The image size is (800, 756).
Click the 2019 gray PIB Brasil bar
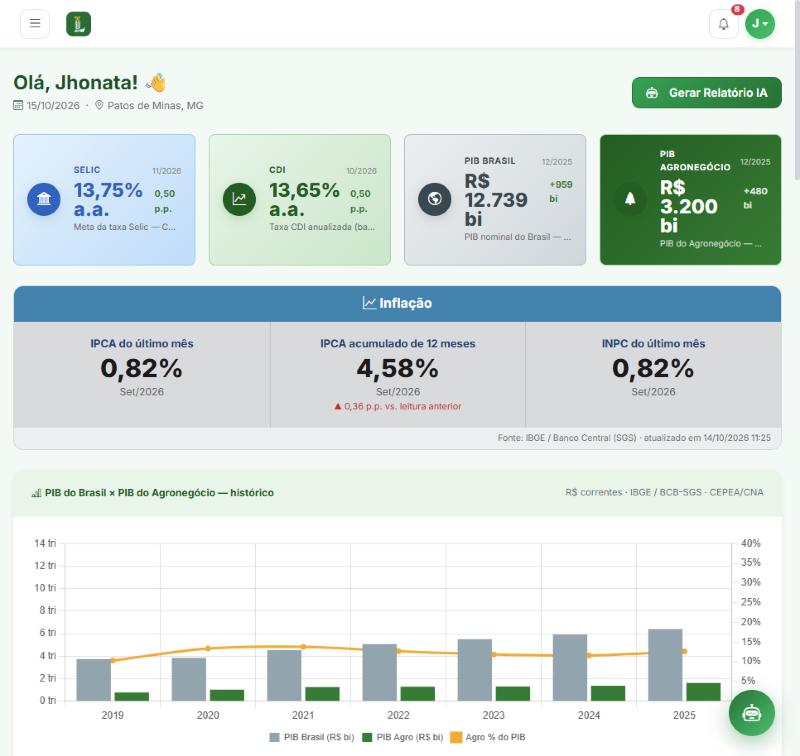pos(94,680)
